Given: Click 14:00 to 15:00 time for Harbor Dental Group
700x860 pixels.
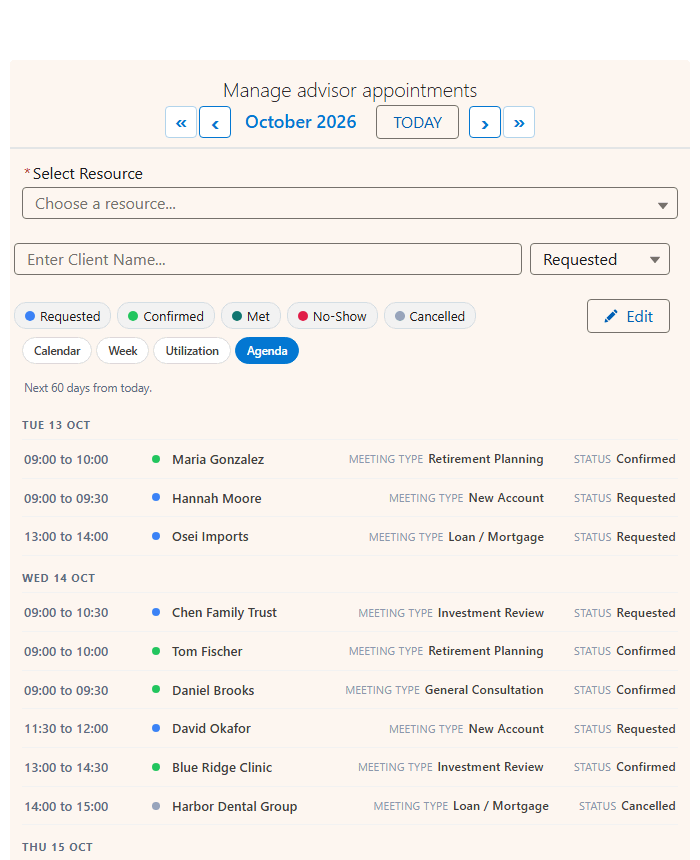Looking at the screenshot, I should coord(66,806).
